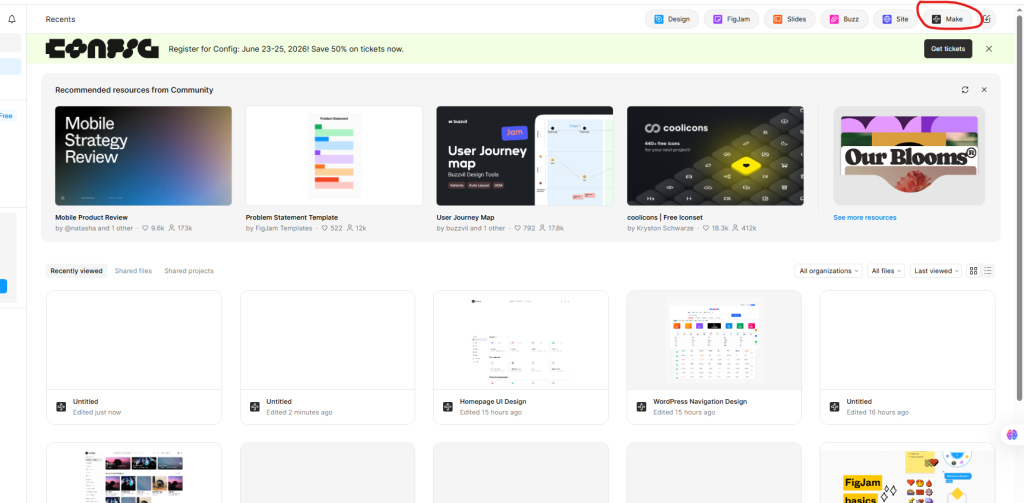Click the notification bell icon
Image resolution: width=1024 pixels, height=503 pixels.
11,19
